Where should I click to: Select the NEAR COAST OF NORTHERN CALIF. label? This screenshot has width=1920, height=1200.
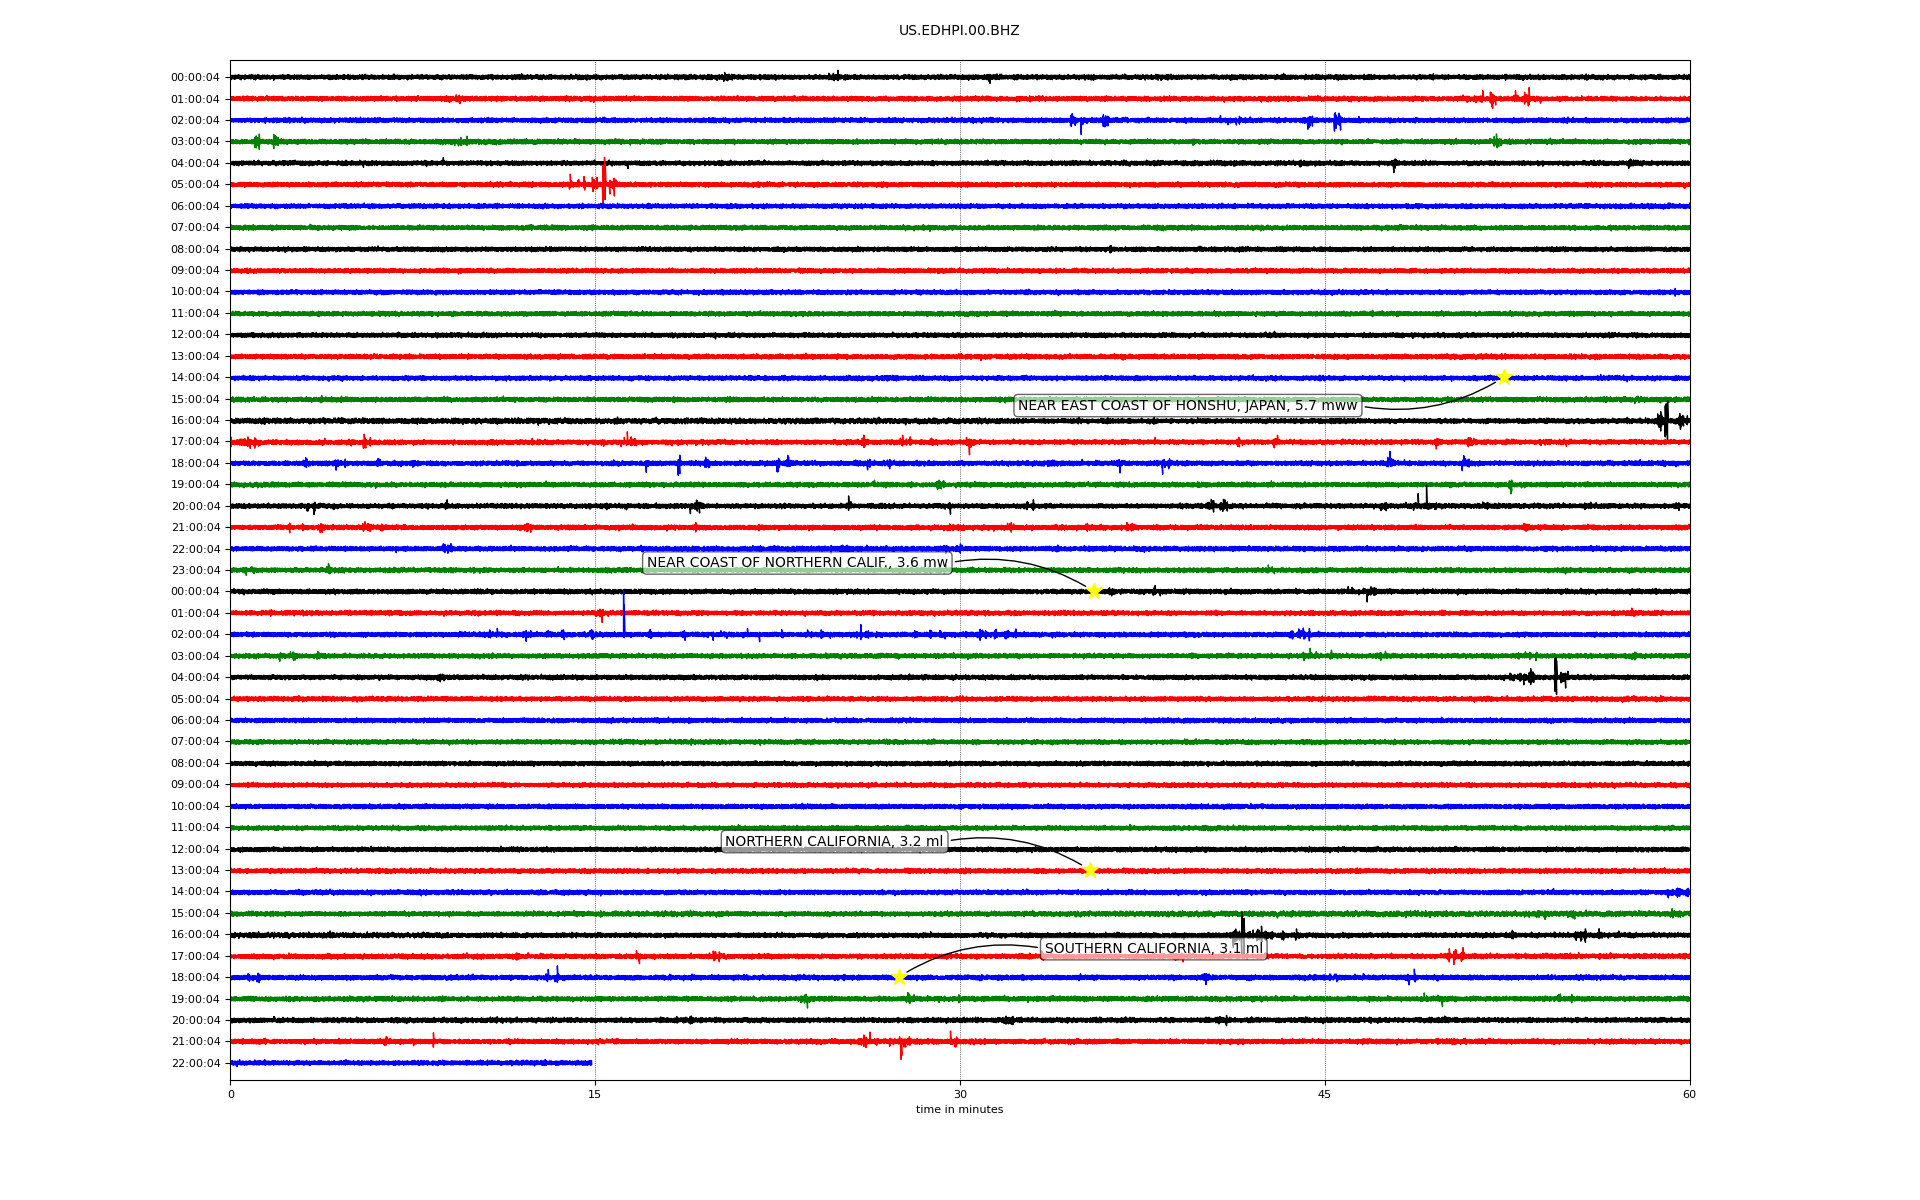point(797,563)
